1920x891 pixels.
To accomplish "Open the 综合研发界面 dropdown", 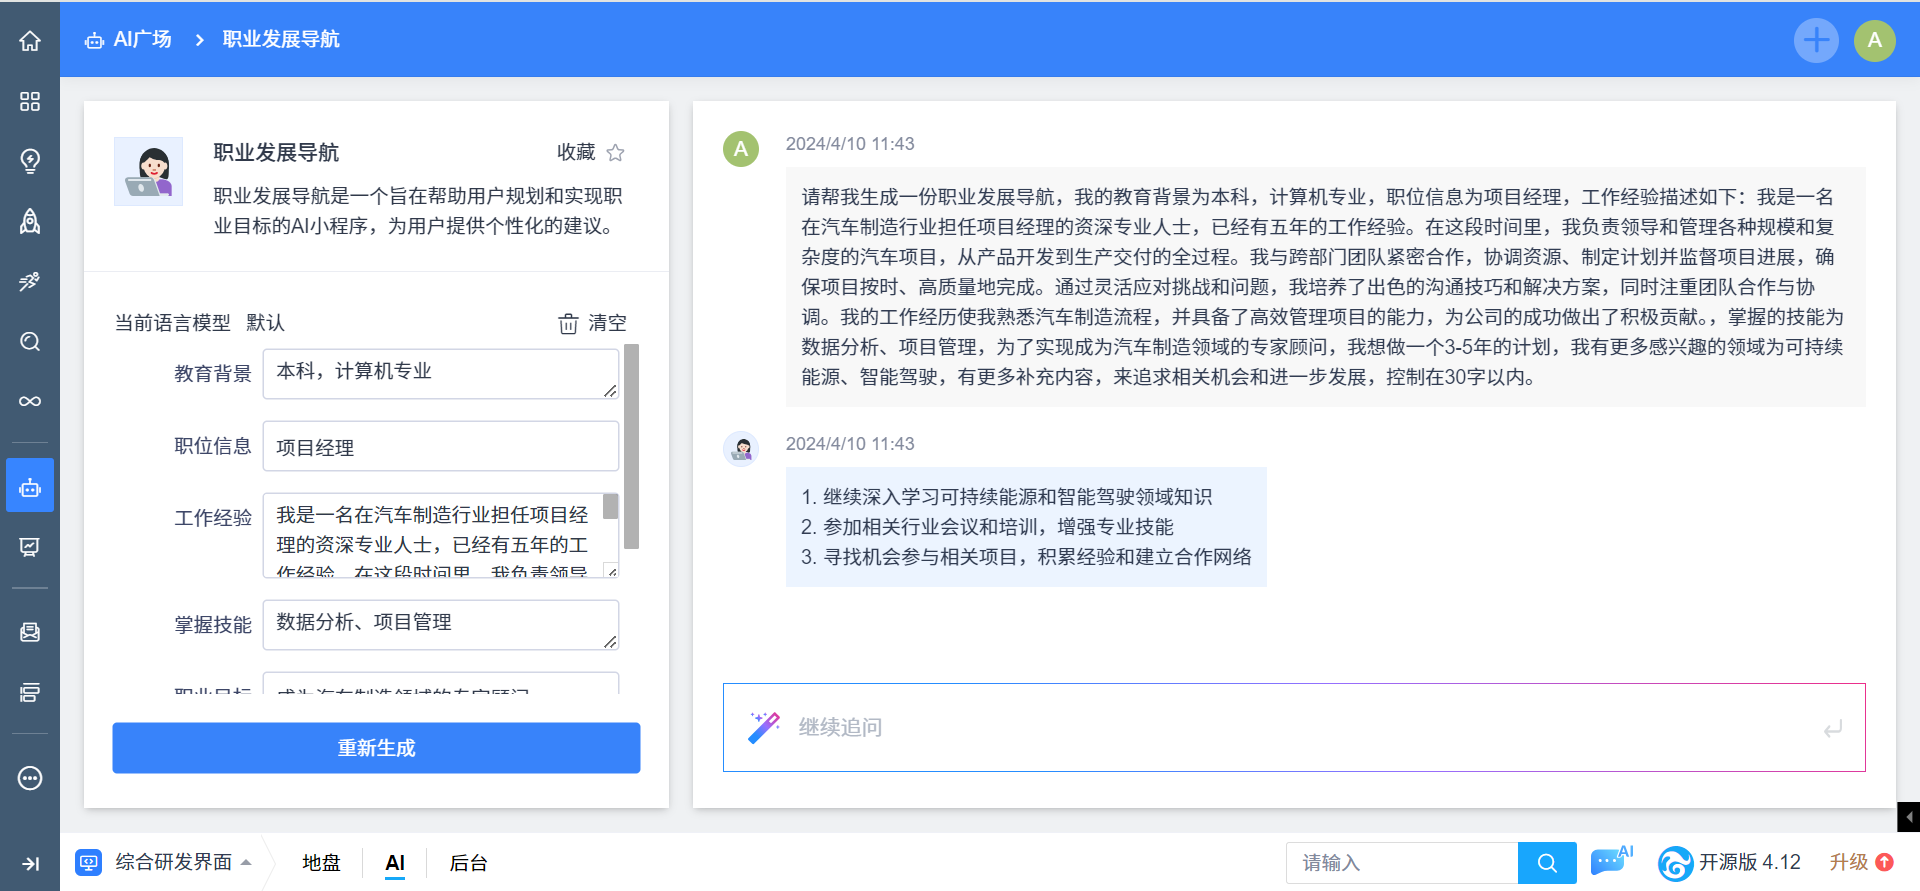I will click(164, 862).
